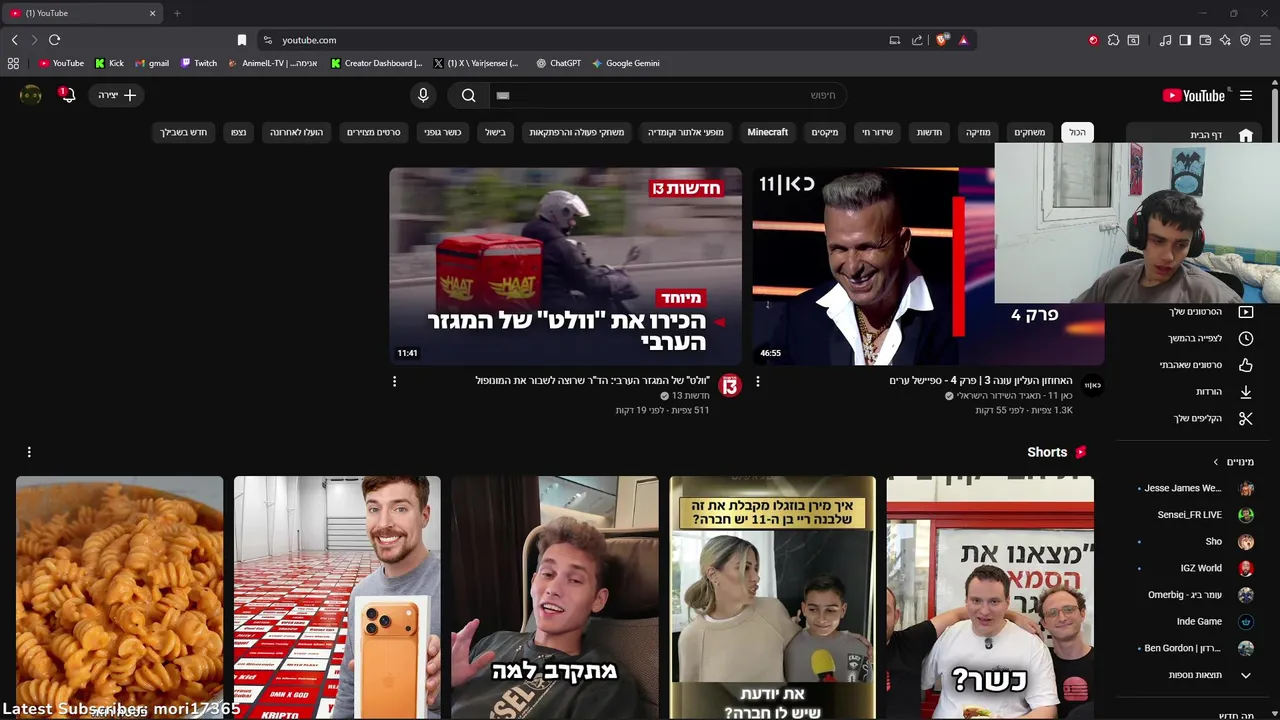This screenshot has width=1280, height=720.
Task: Open the bookmarks bar apps grid icon
Action: tap(13, 63)
